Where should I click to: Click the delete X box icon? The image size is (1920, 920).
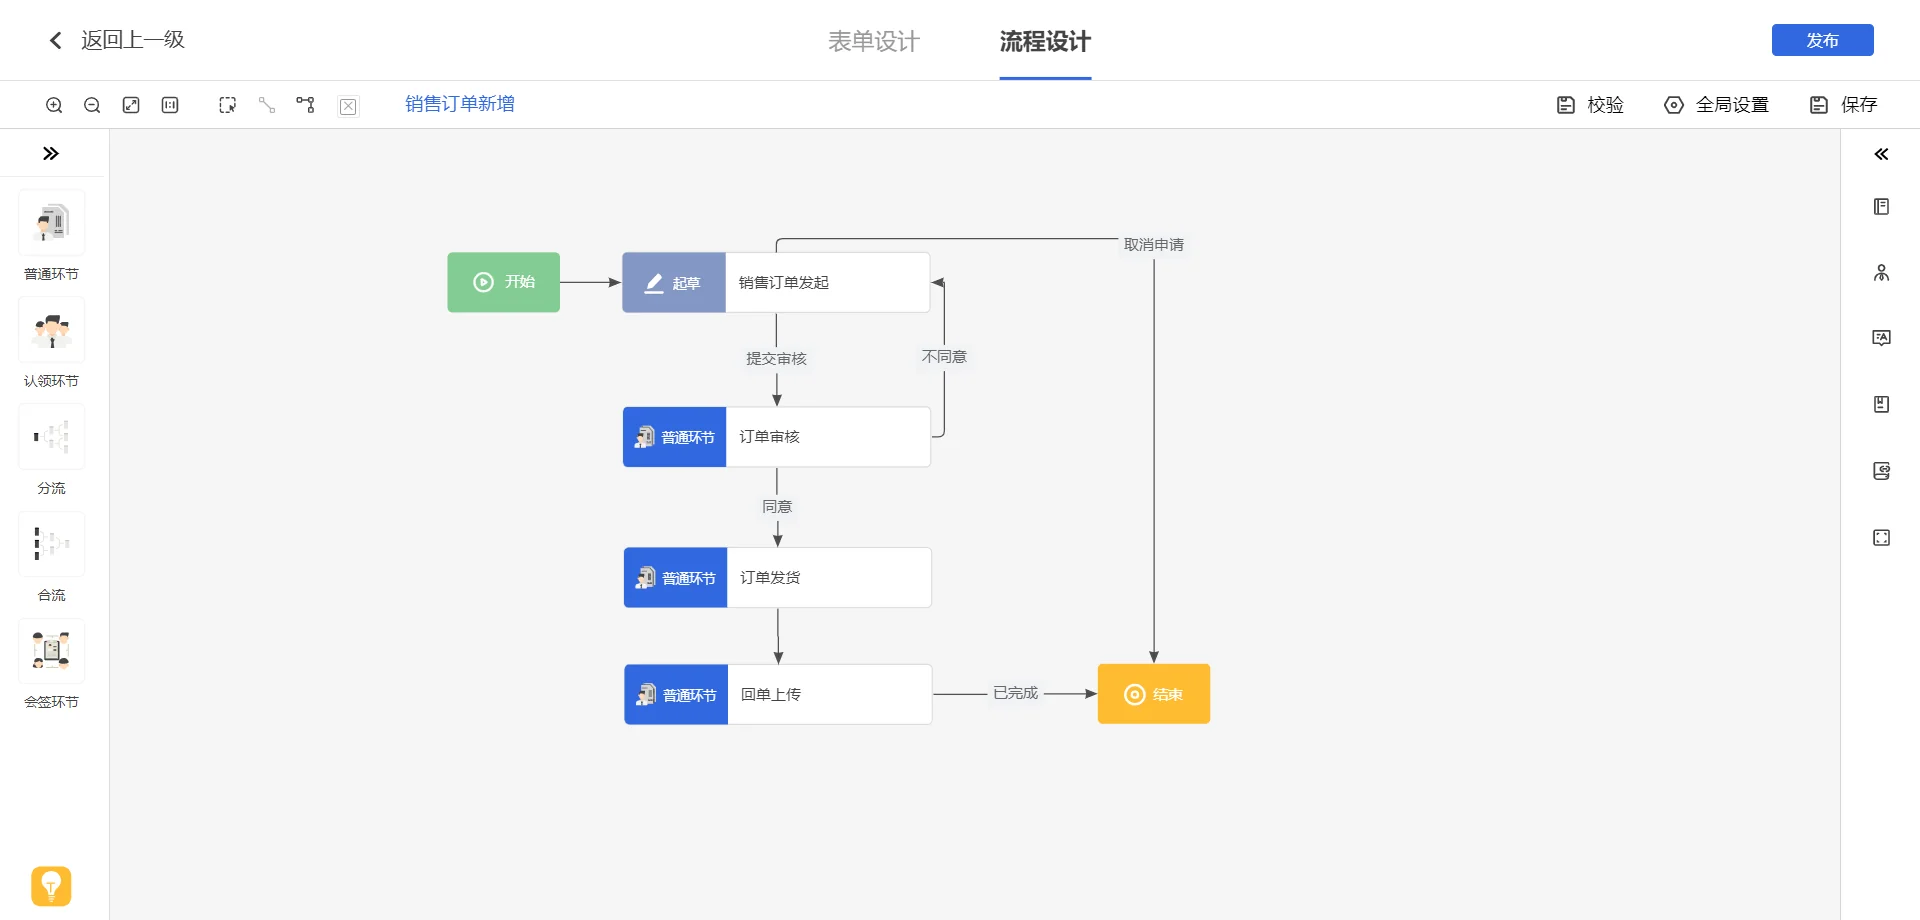[348, 106]
